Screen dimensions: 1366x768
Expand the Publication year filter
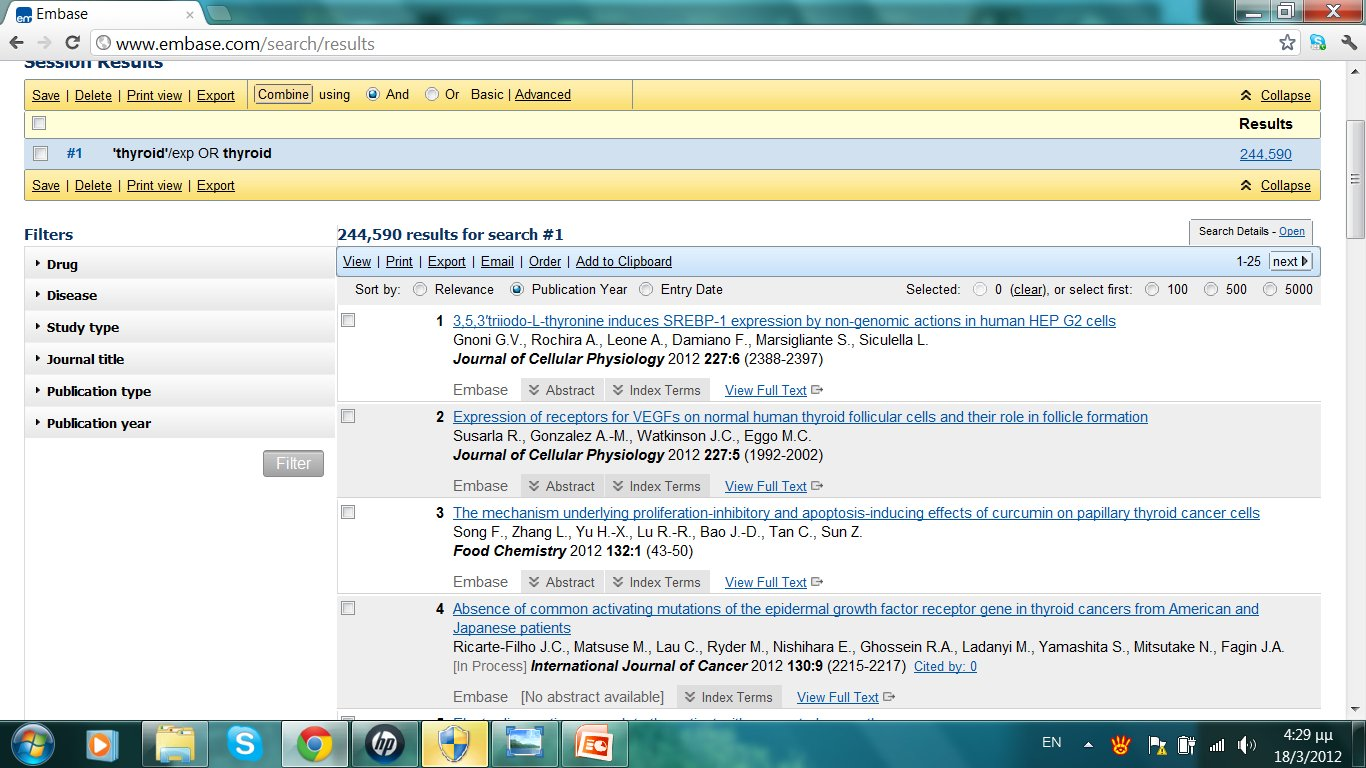pos(180,423)
